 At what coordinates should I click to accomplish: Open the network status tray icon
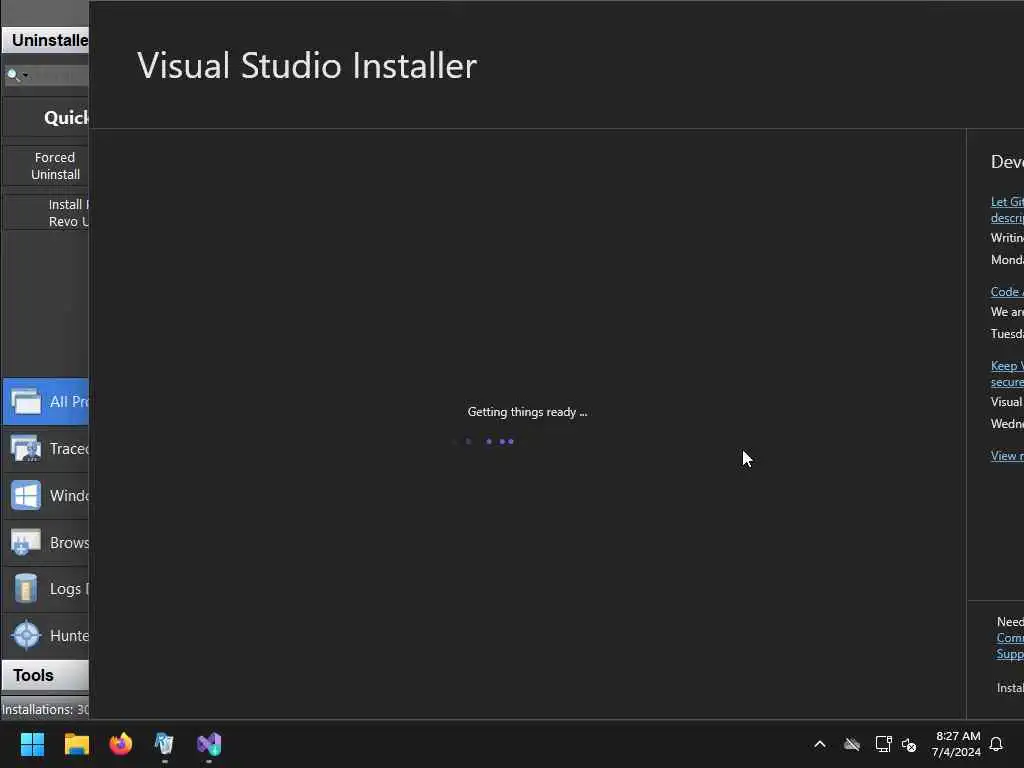883,744
